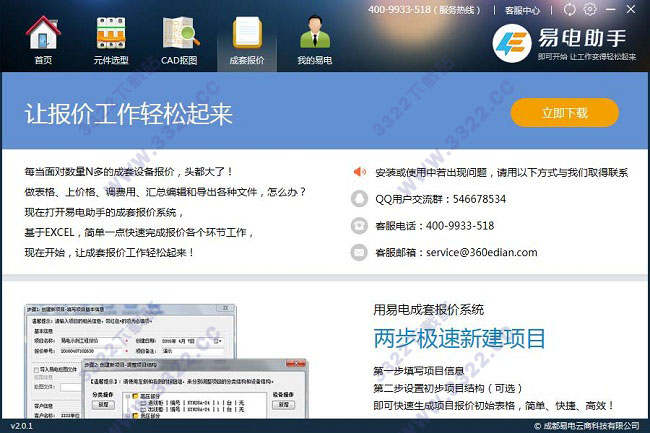Click the 立即下载 button
Image resolution: width=650 pixels, height=433 pixels.
pos(565,113)
